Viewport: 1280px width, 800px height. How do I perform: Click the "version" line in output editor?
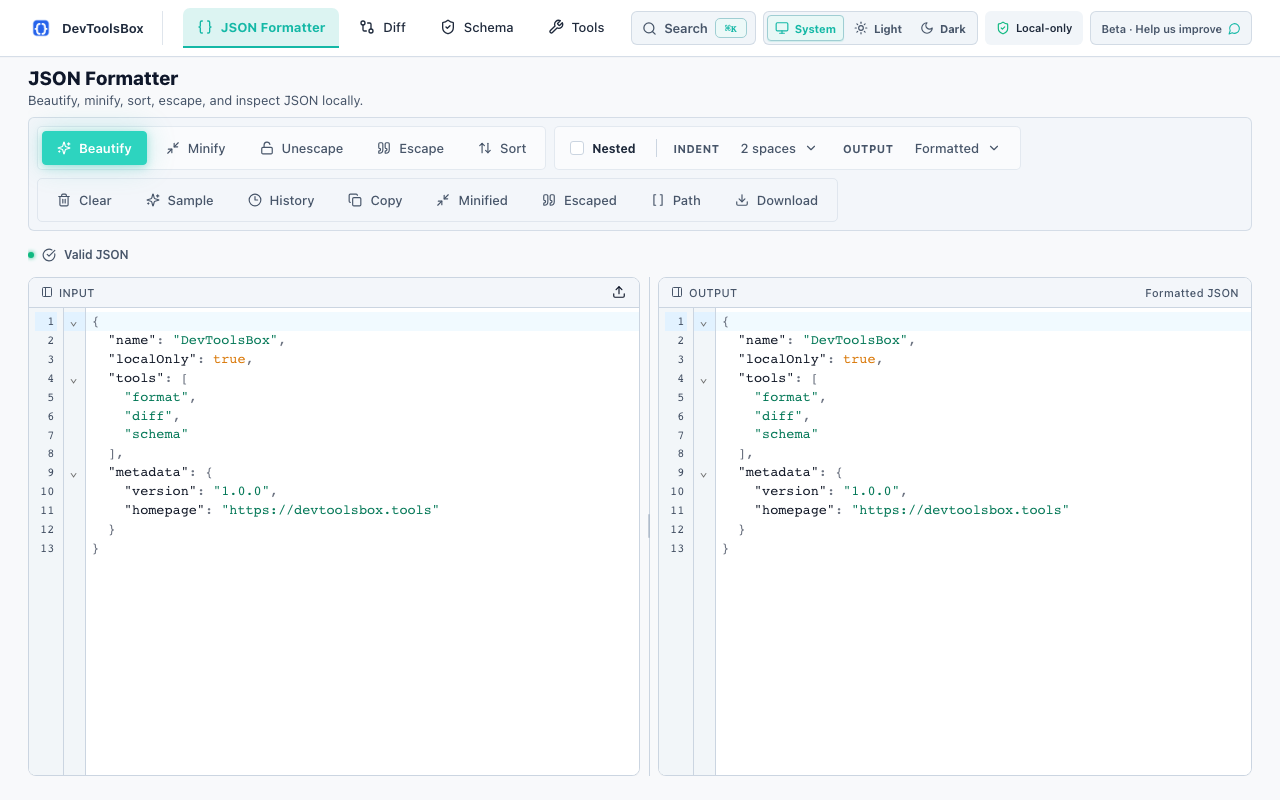pyautogui.click(x=983, y=491)
